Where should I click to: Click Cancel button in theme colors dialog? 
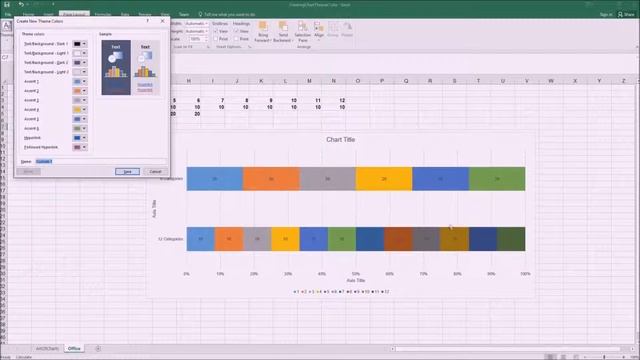(156, 171)
